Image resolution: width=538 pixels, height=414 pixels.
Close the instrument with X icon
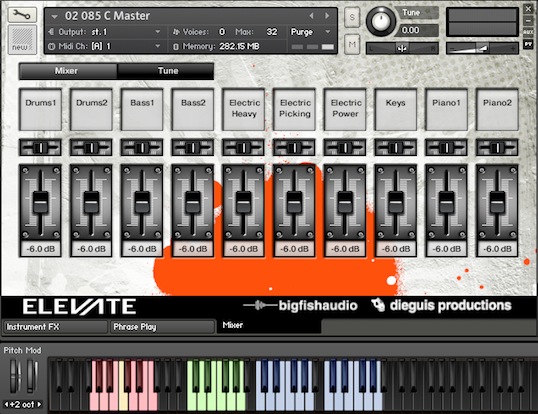click(x=528, y=9)
